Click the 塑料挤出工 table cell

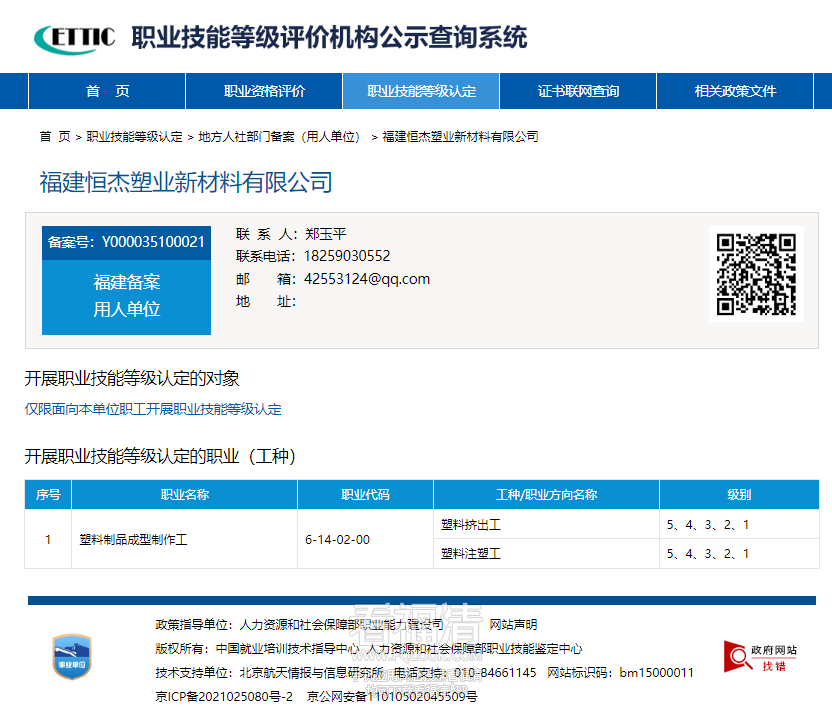[x=547, y=525]
